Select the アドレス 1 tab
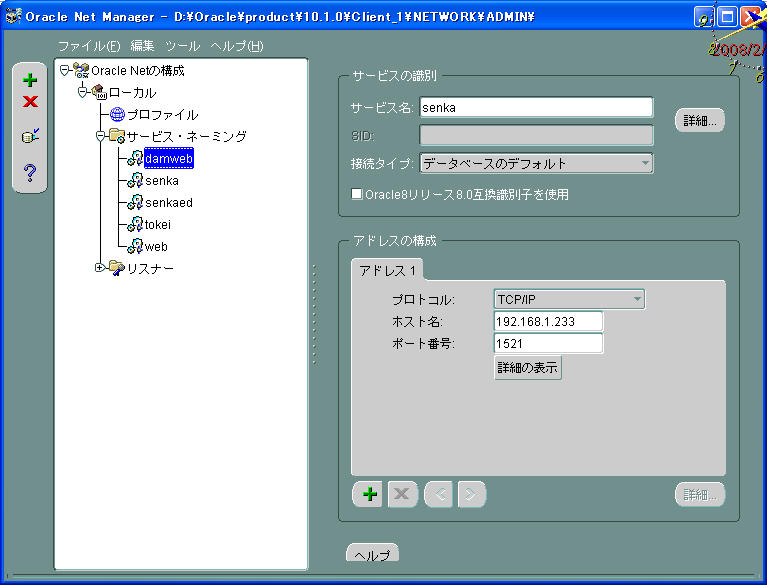Image resolution: width=767 pixels, height=585 pixels. tap(387, 270)
